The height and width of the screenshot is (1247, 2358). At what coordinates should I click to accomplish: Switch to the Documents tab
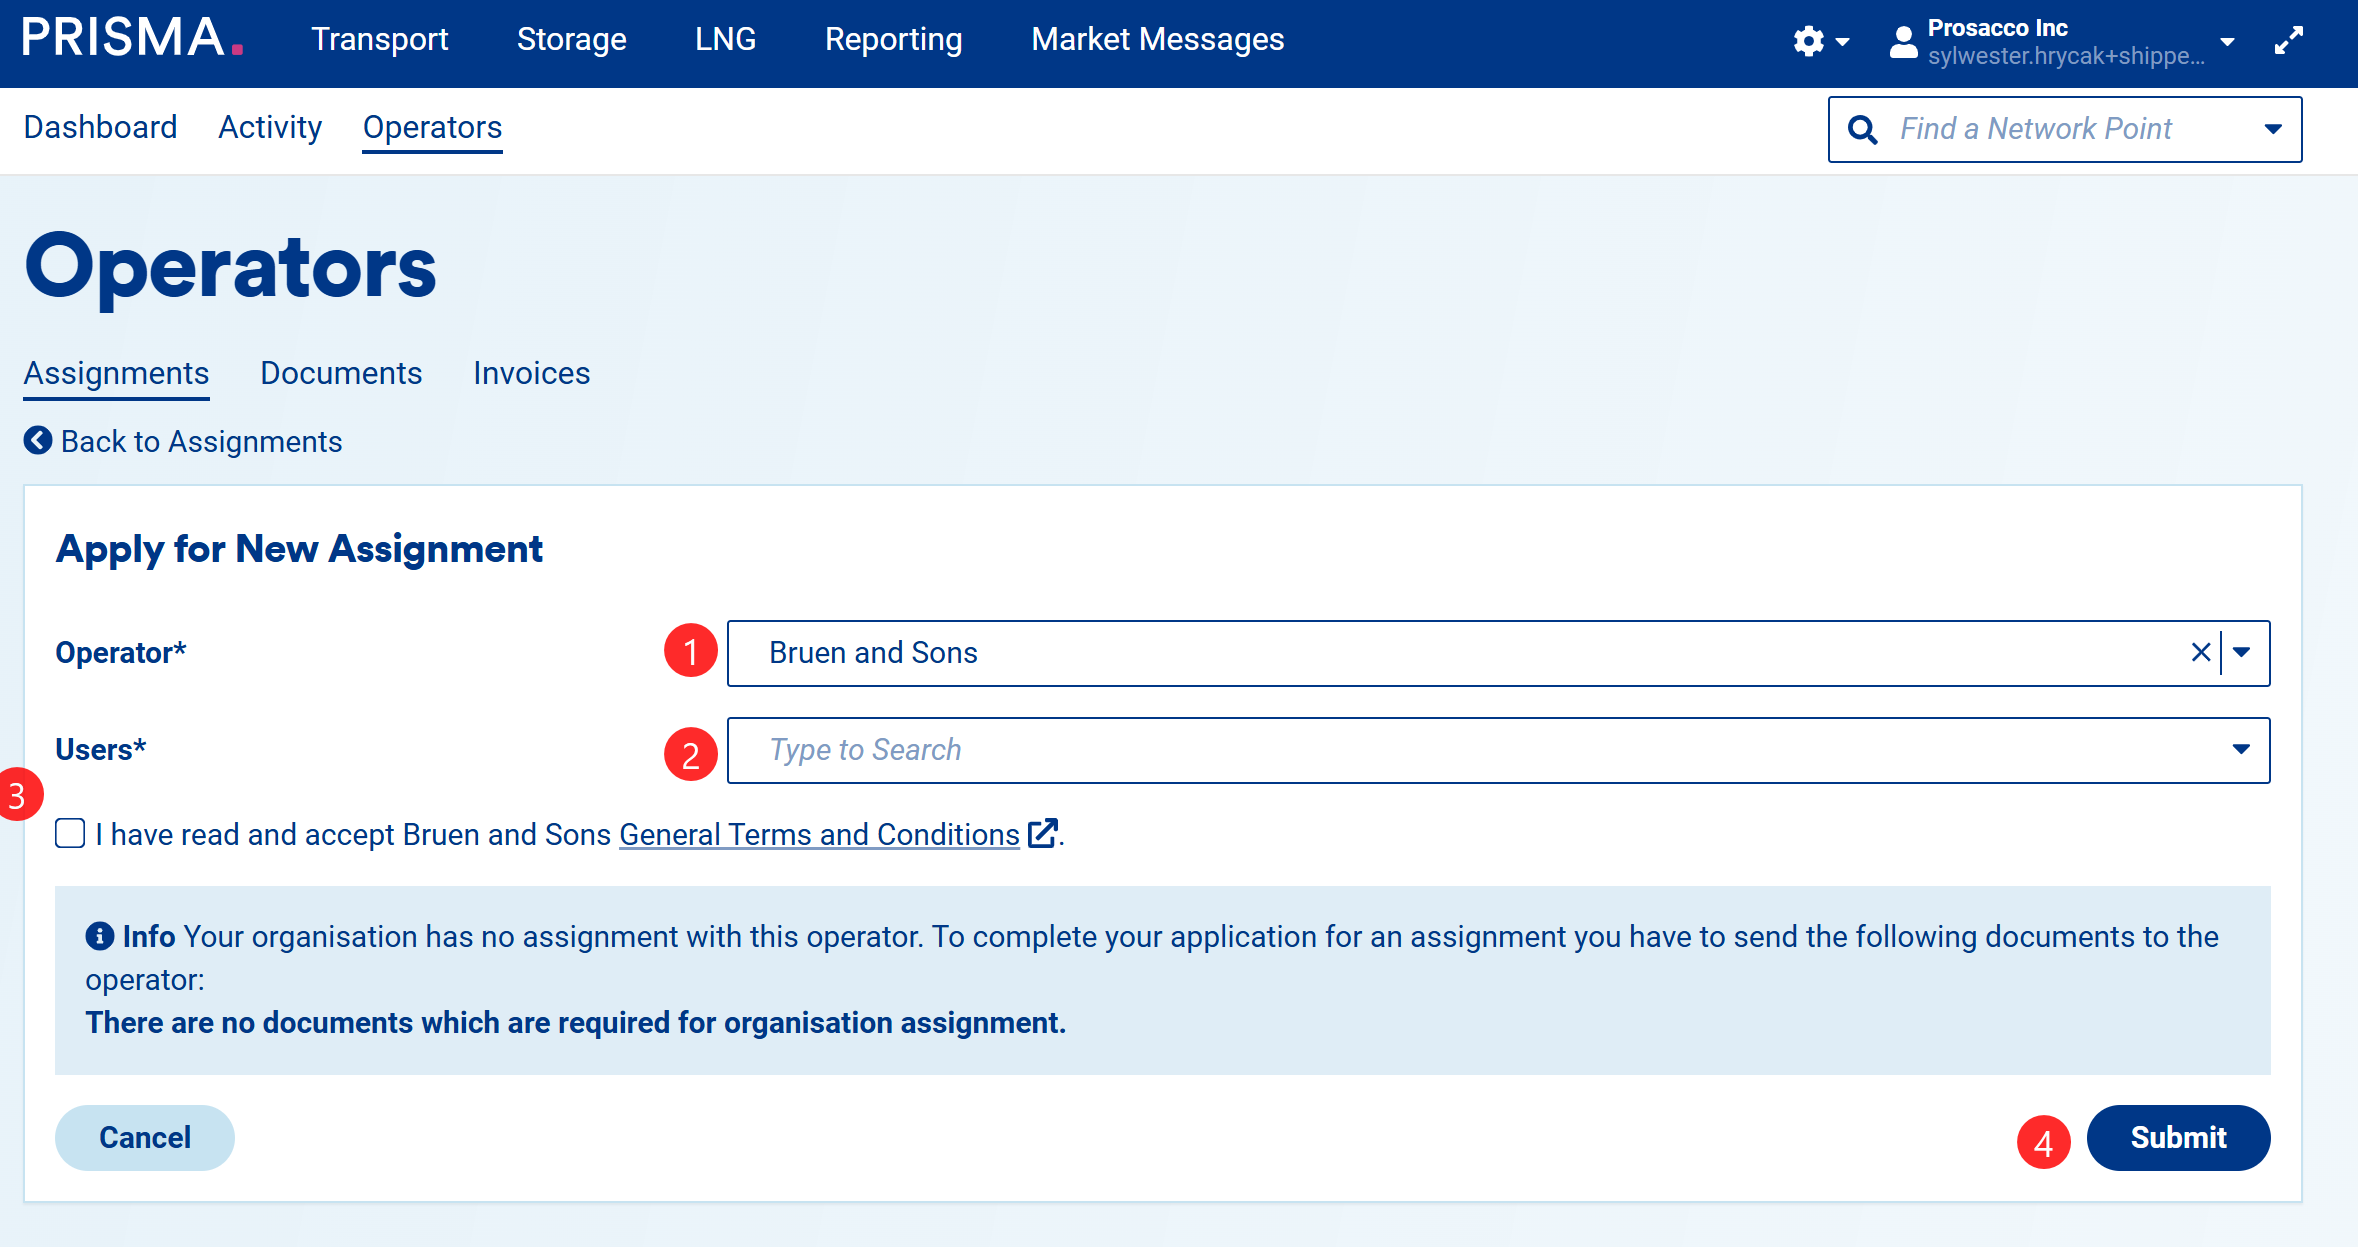click(x=341, y=373)
